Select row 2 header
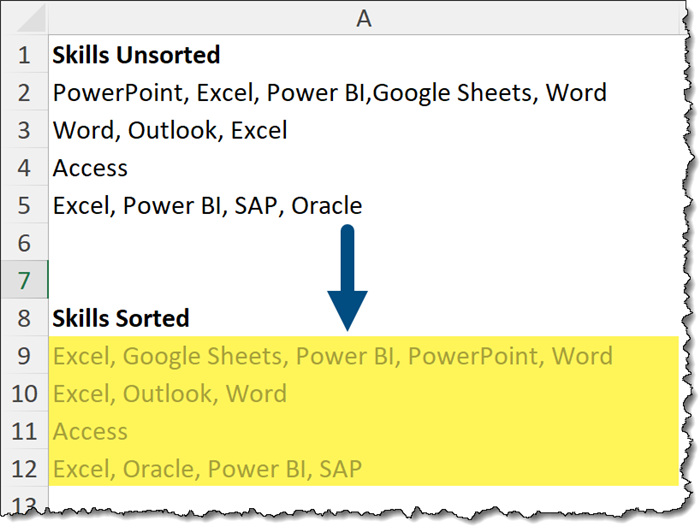The height and width of the screenshot is (526, 700). 24,93
